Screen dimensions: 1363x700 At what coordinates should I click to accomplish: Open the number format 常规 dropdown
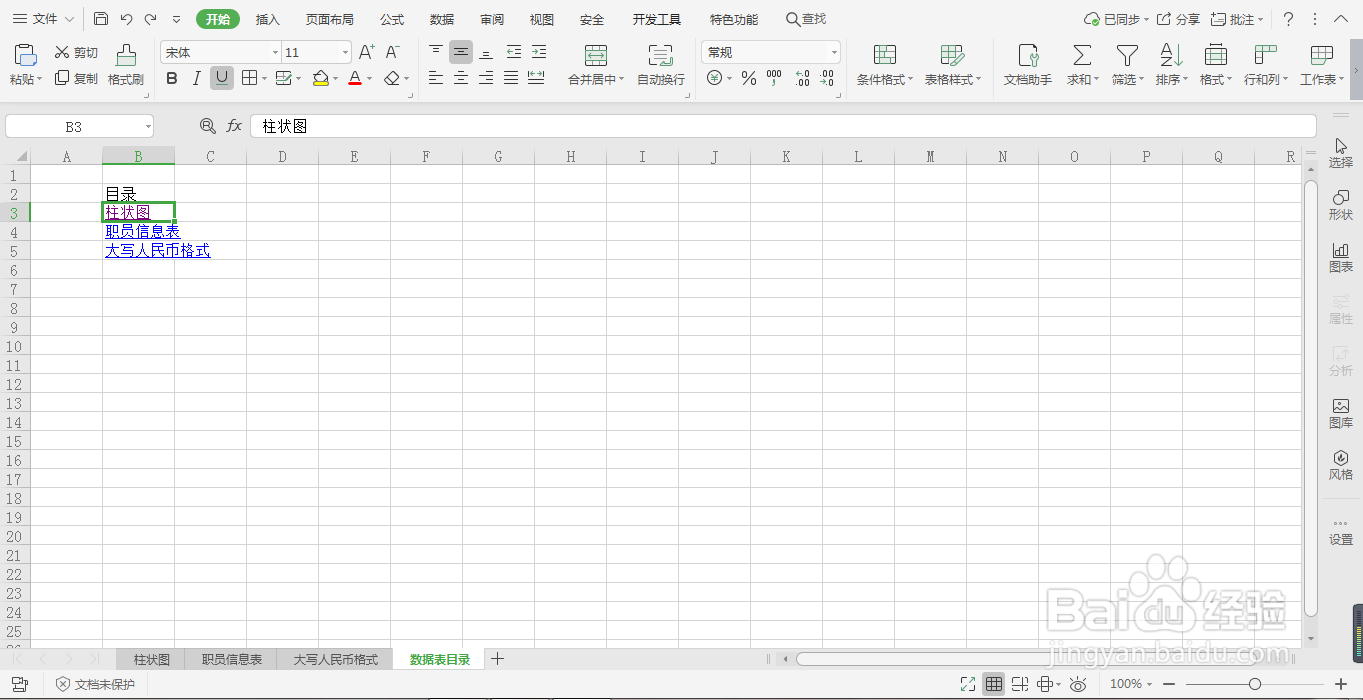pyautogui.click(x=834, y=52)
